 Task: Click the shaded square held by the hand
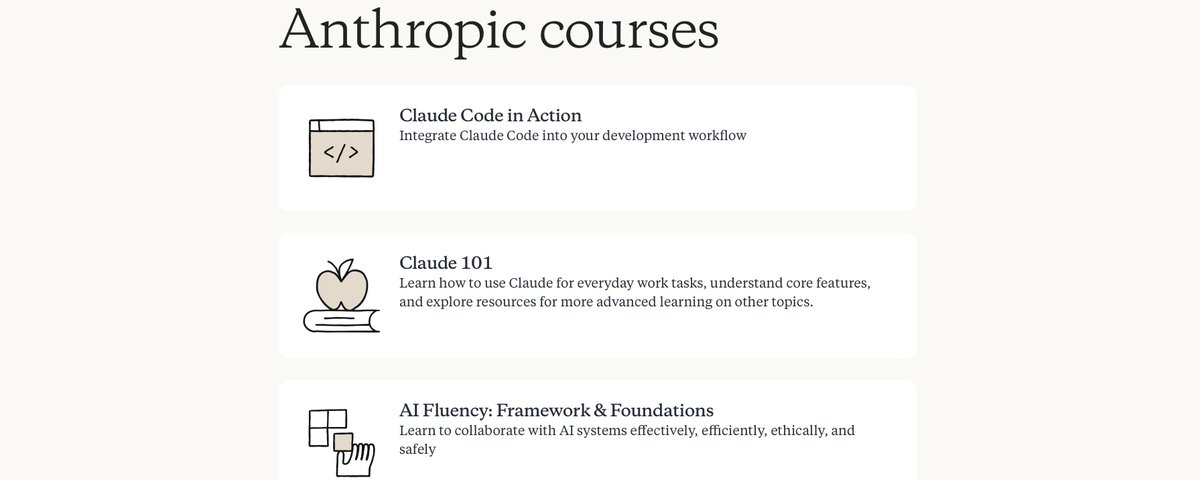[343, 441]
